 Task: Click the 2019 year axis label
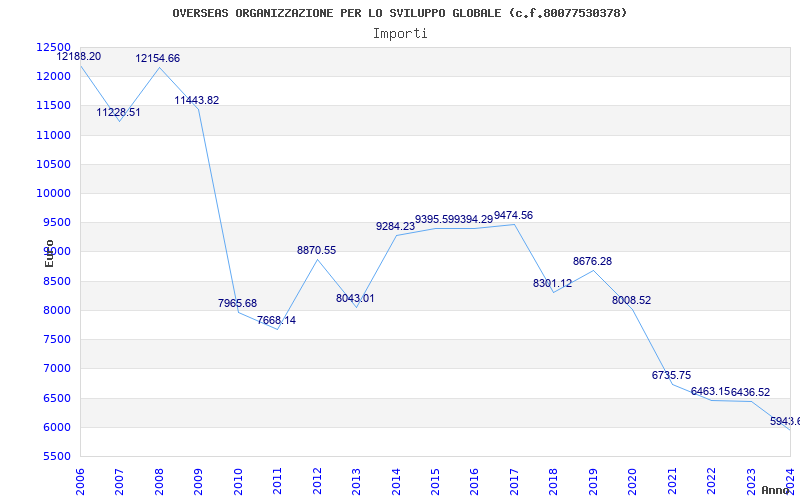[x=593, y=481]
